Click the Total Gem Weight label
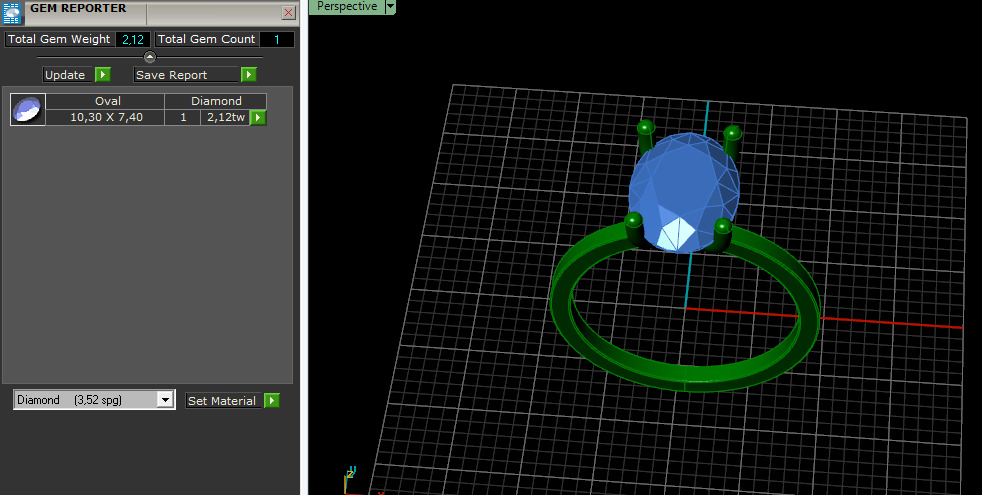The width and height of the screenshot is (982, 495). click(59, 39)
